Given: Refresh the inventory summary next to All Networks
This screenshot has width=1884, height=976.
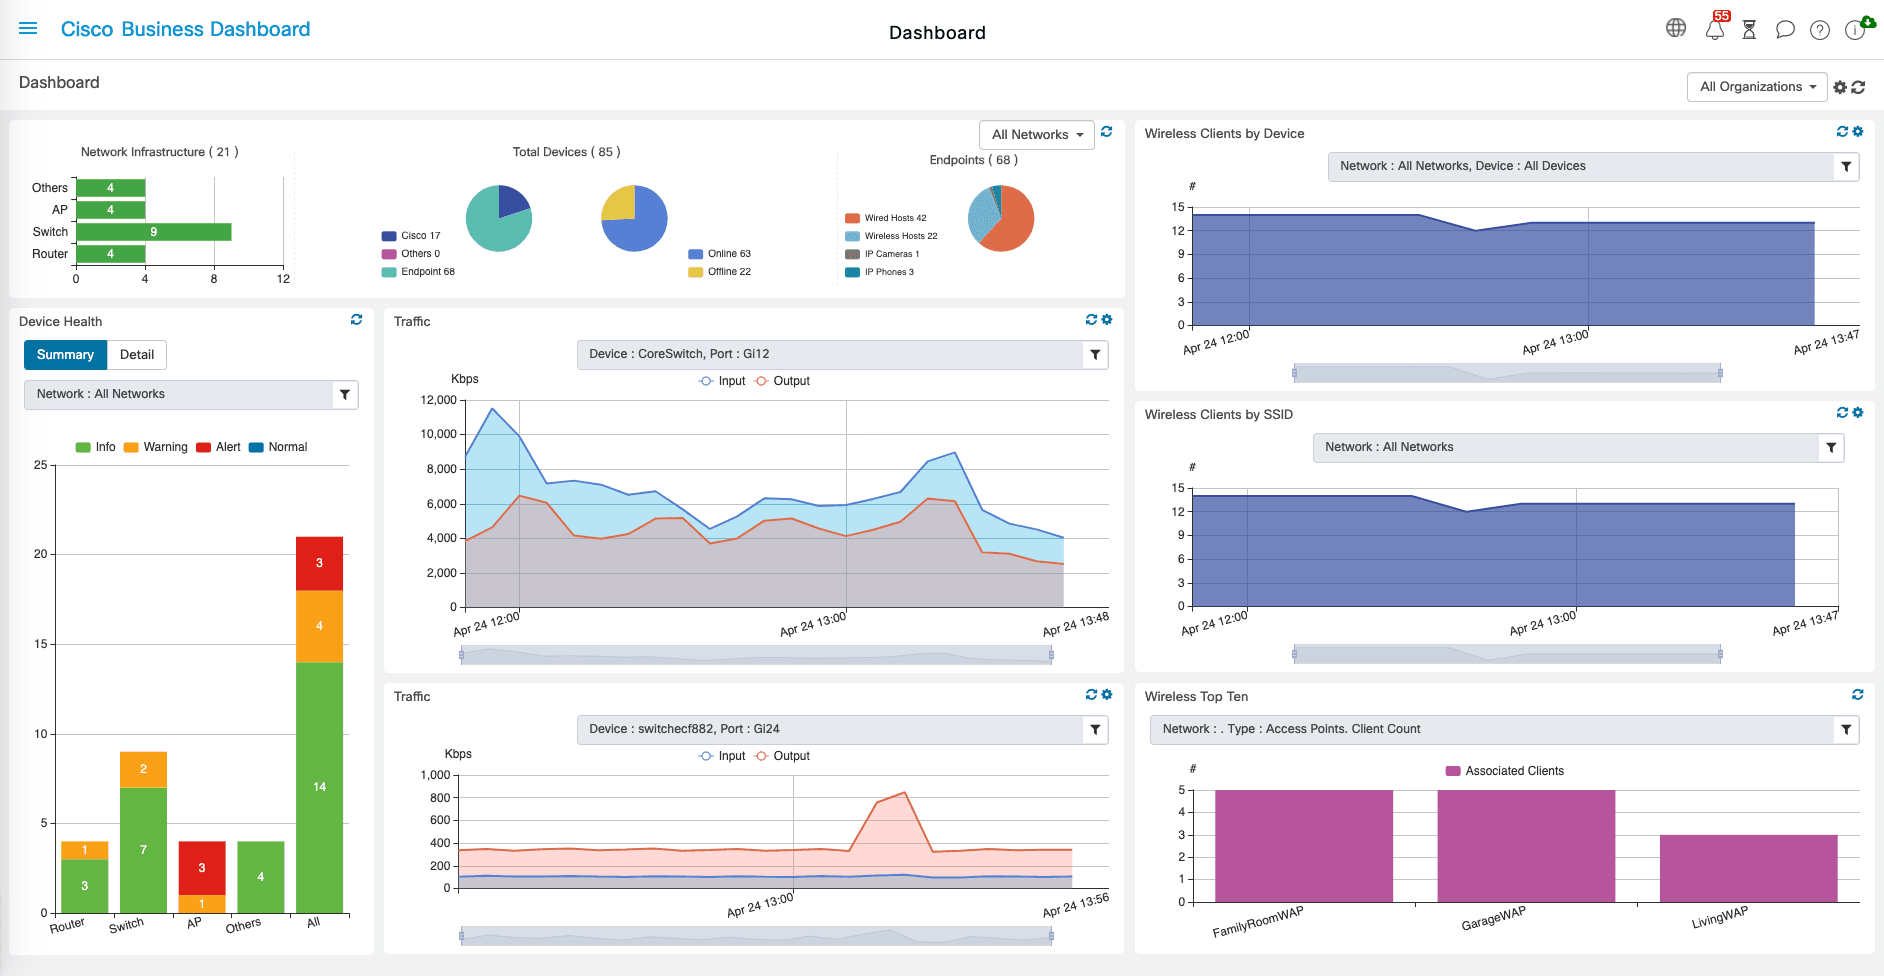Looking at the screenshot, I should point(1106,132).
